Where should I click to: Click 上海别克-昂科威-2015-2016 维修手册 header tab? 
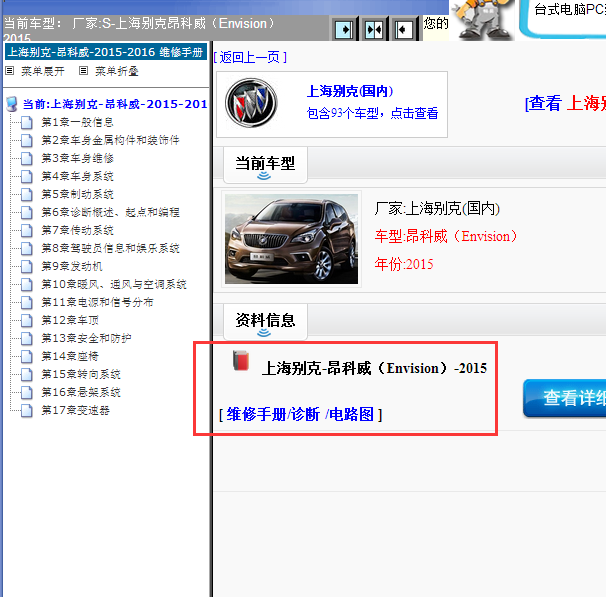coord(106,52)
